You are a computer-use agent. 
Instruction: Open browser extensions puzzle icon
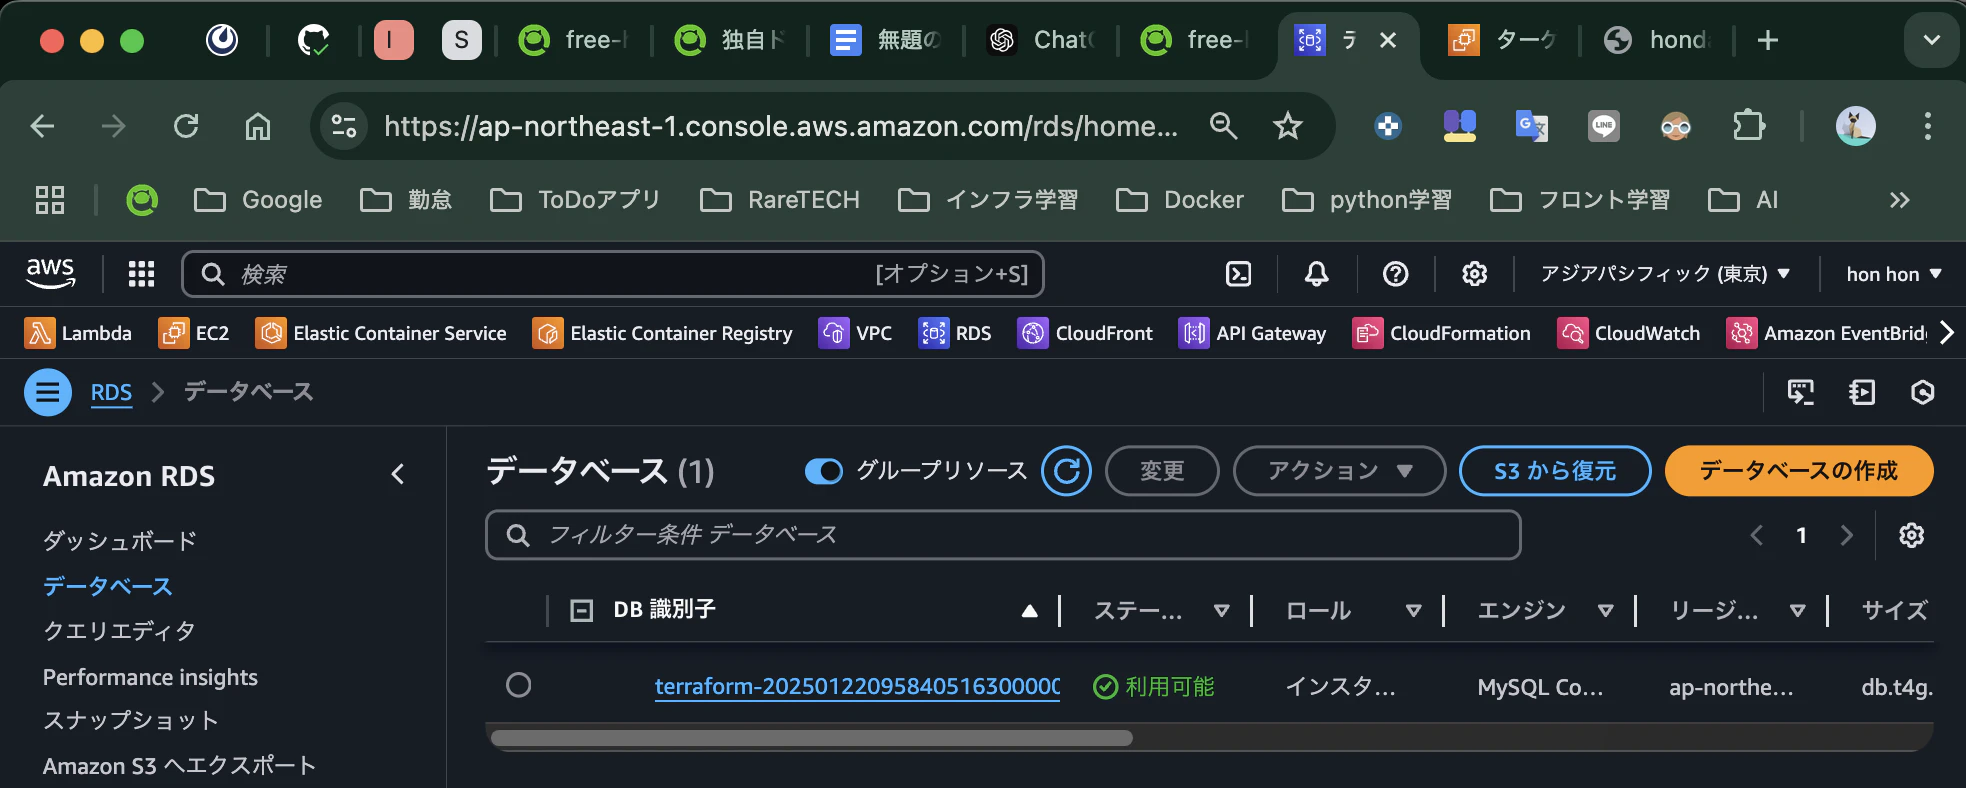1748,126
